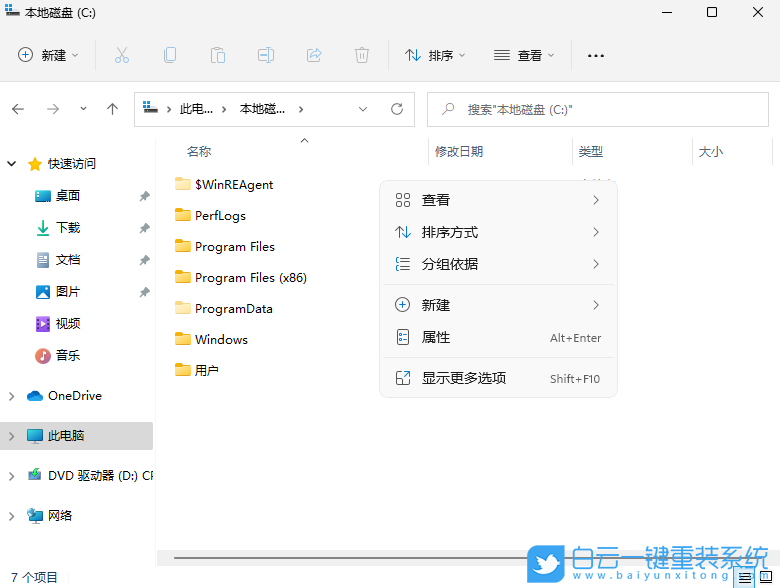This screenshot has width=780, height=588.
Task: Expand the DVD 驱动器 (D:) node
Action: 11,476
